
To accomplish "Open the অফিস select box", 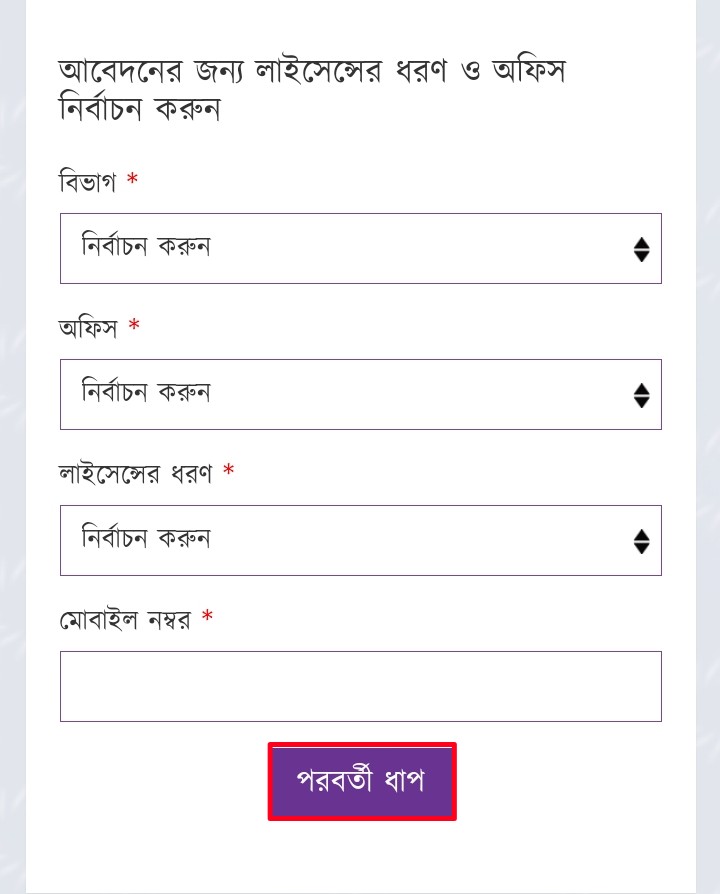I will pos(361,395).
